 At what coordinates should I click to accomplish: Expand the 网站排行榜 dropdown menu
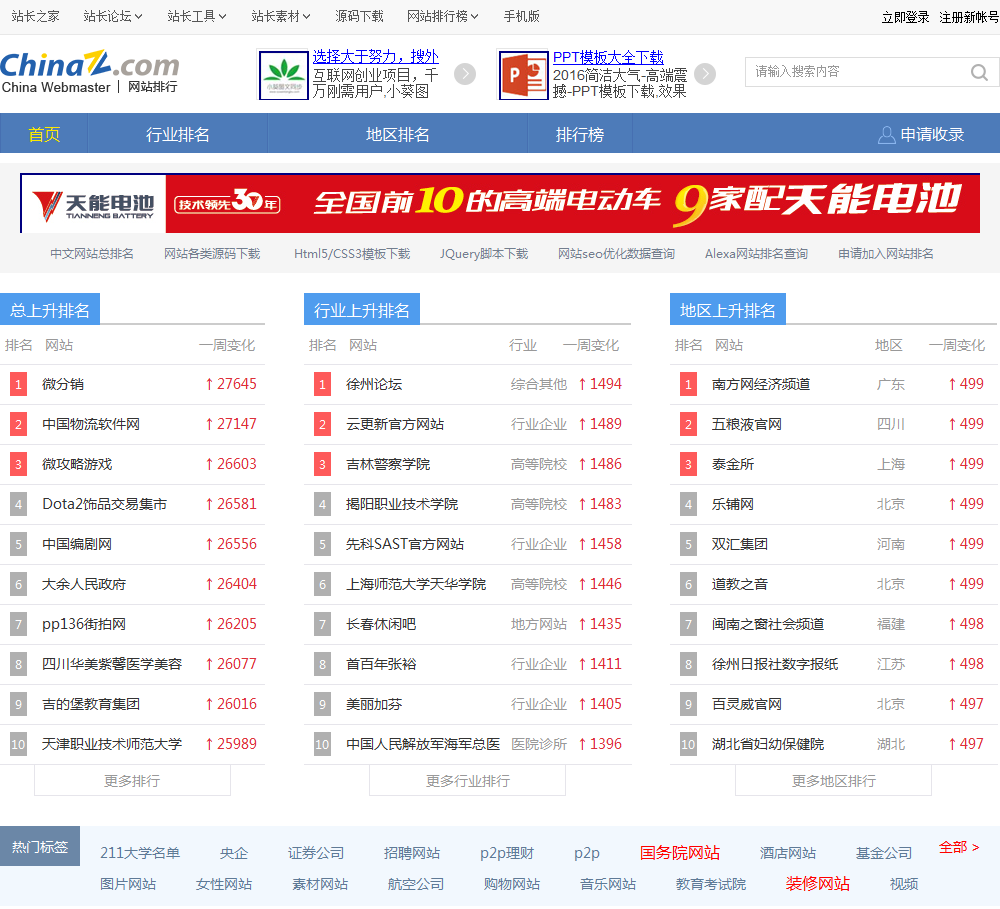[443, 16]
